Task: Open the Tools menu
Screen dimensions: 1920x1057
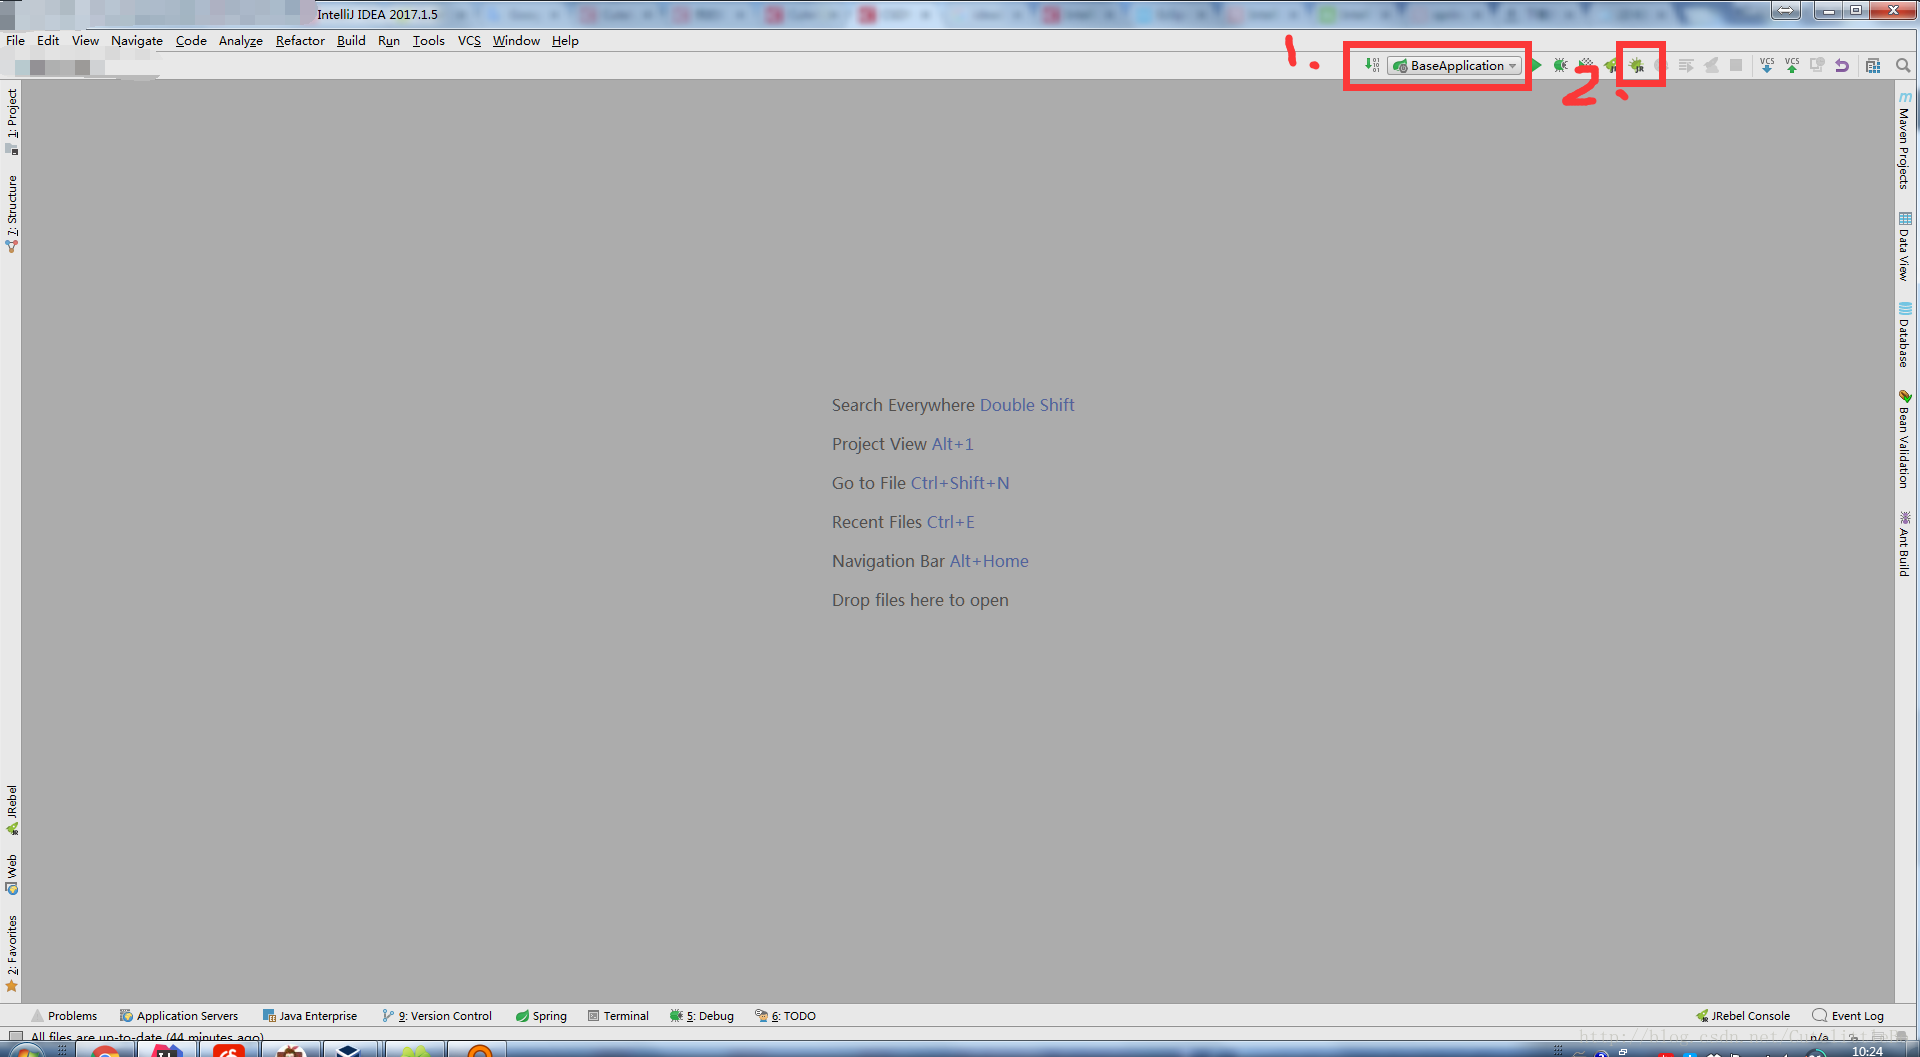Action: tap(429, 41)
